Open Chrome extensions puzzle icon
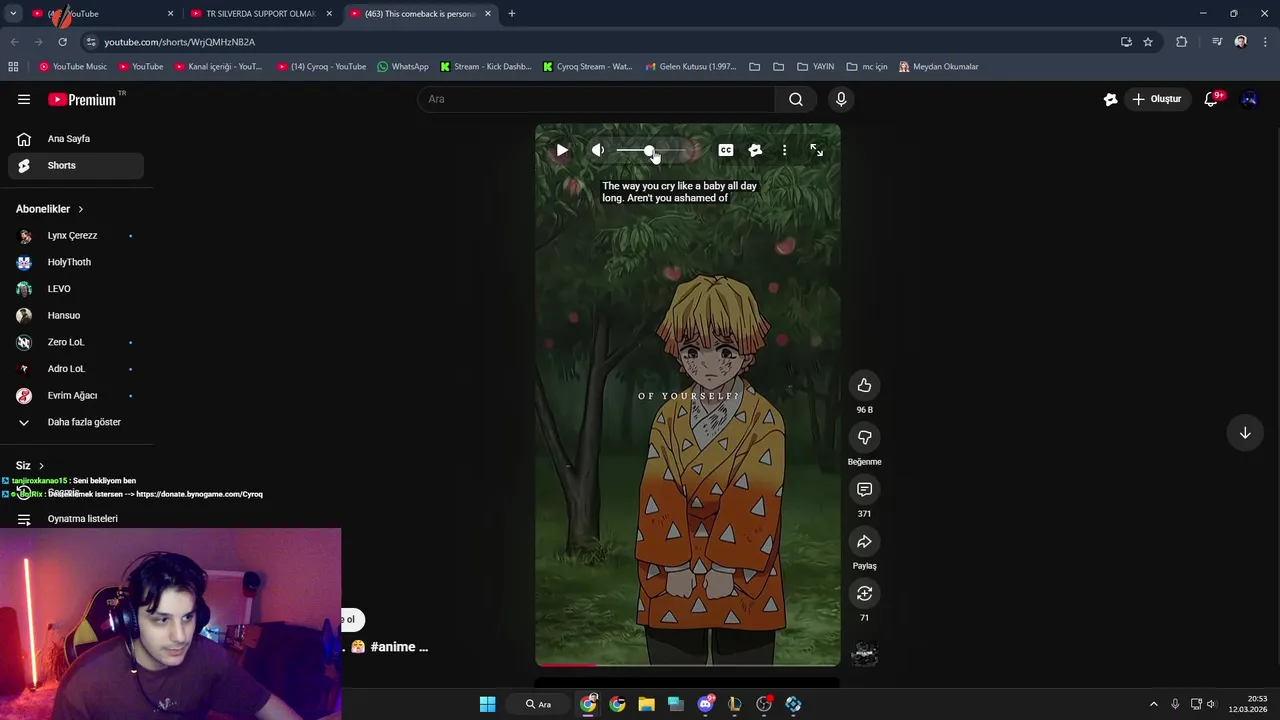1280x720 pixels. (1182, 42)
